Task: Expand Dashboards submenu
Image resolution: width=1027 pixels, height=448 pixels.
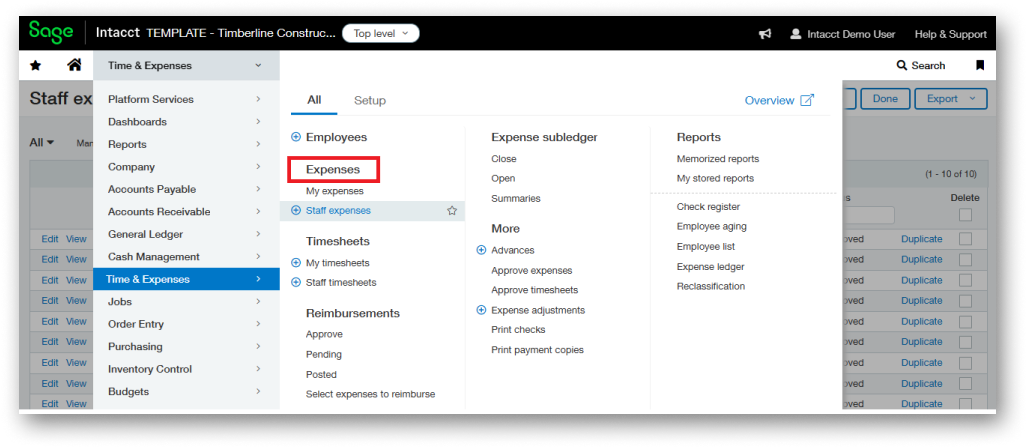Action: click(x=258, y=122)
